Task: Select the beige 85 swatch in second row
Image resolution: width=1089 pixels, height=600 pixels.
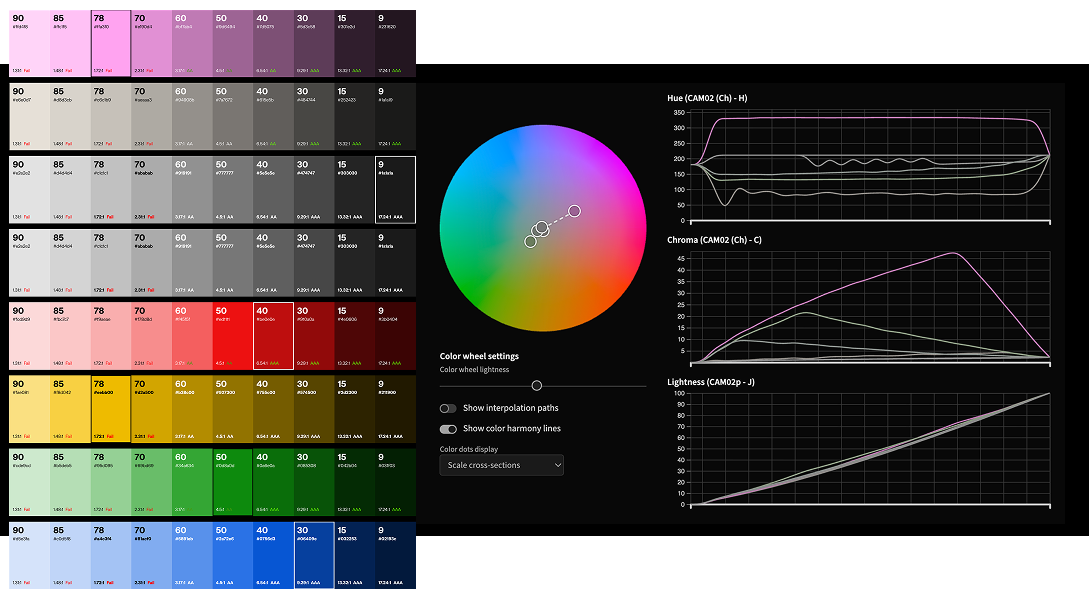Action: [70, 117]
